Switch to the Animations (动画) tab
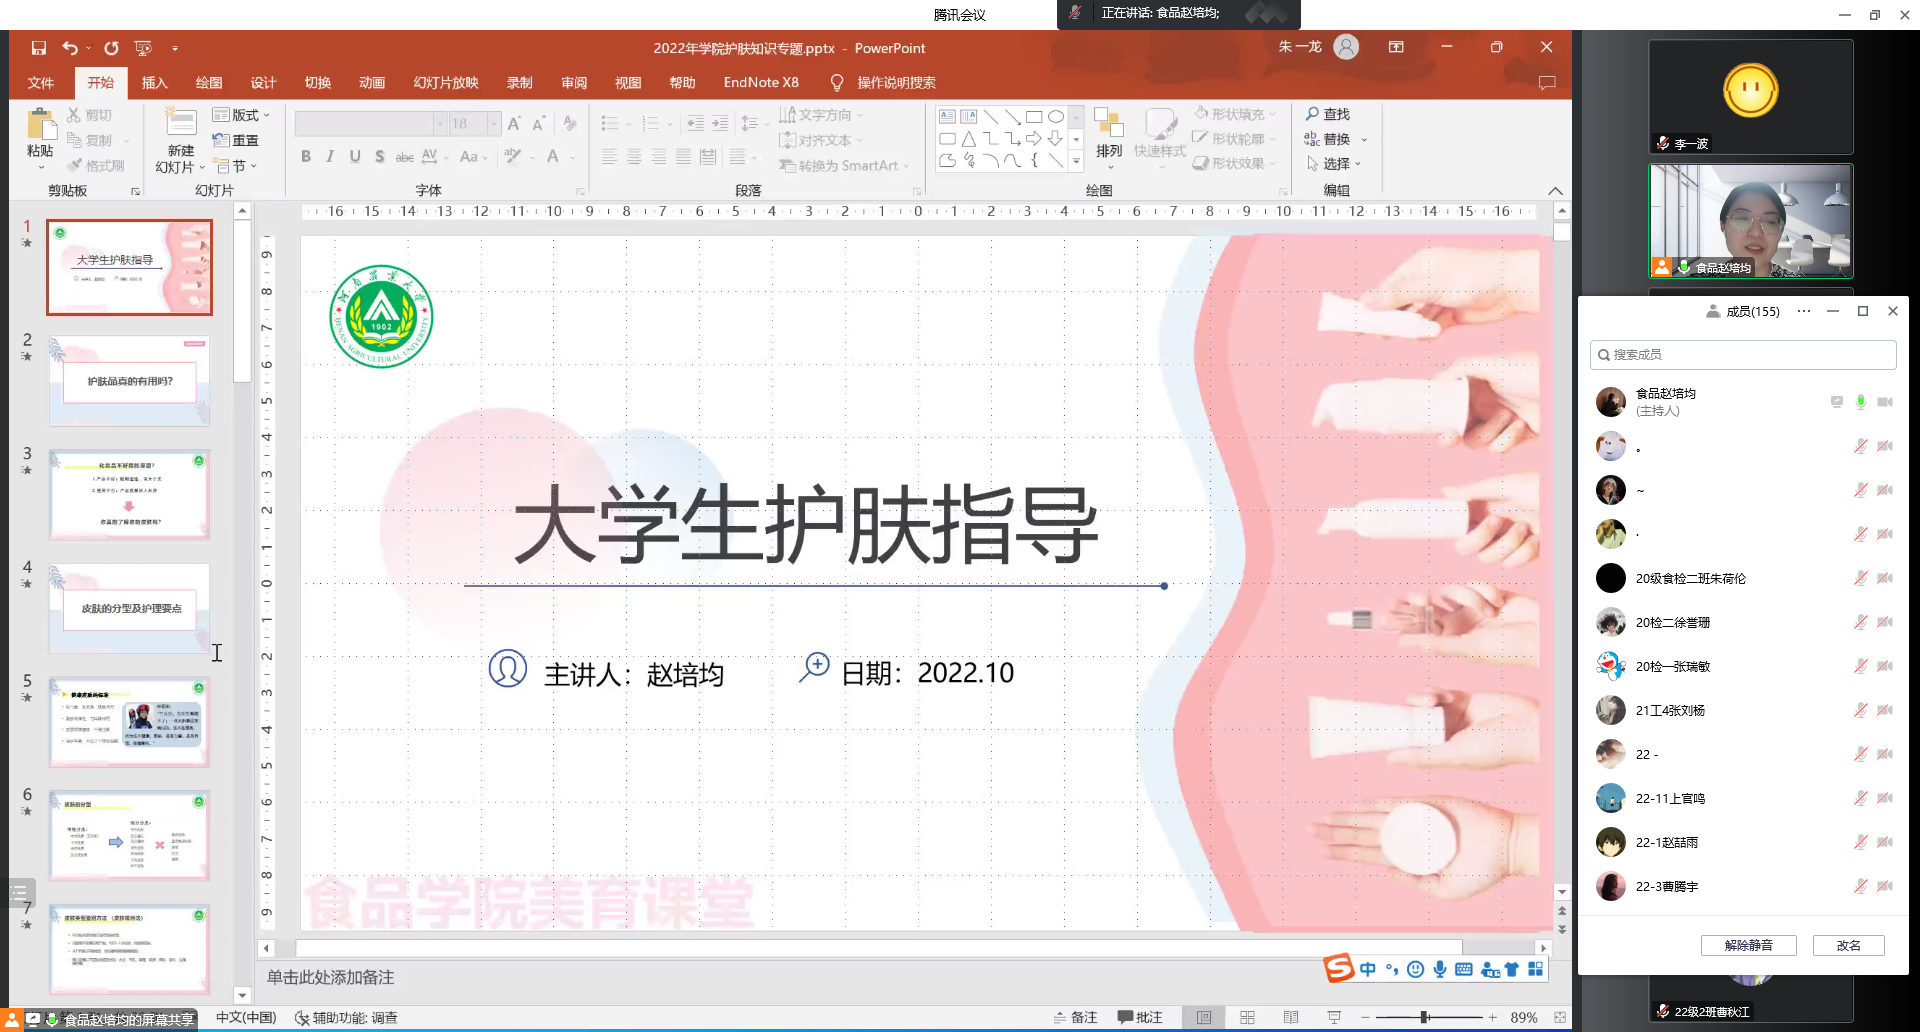Viewport: 1920px width, 1032px height. click(x=372, y=82)
